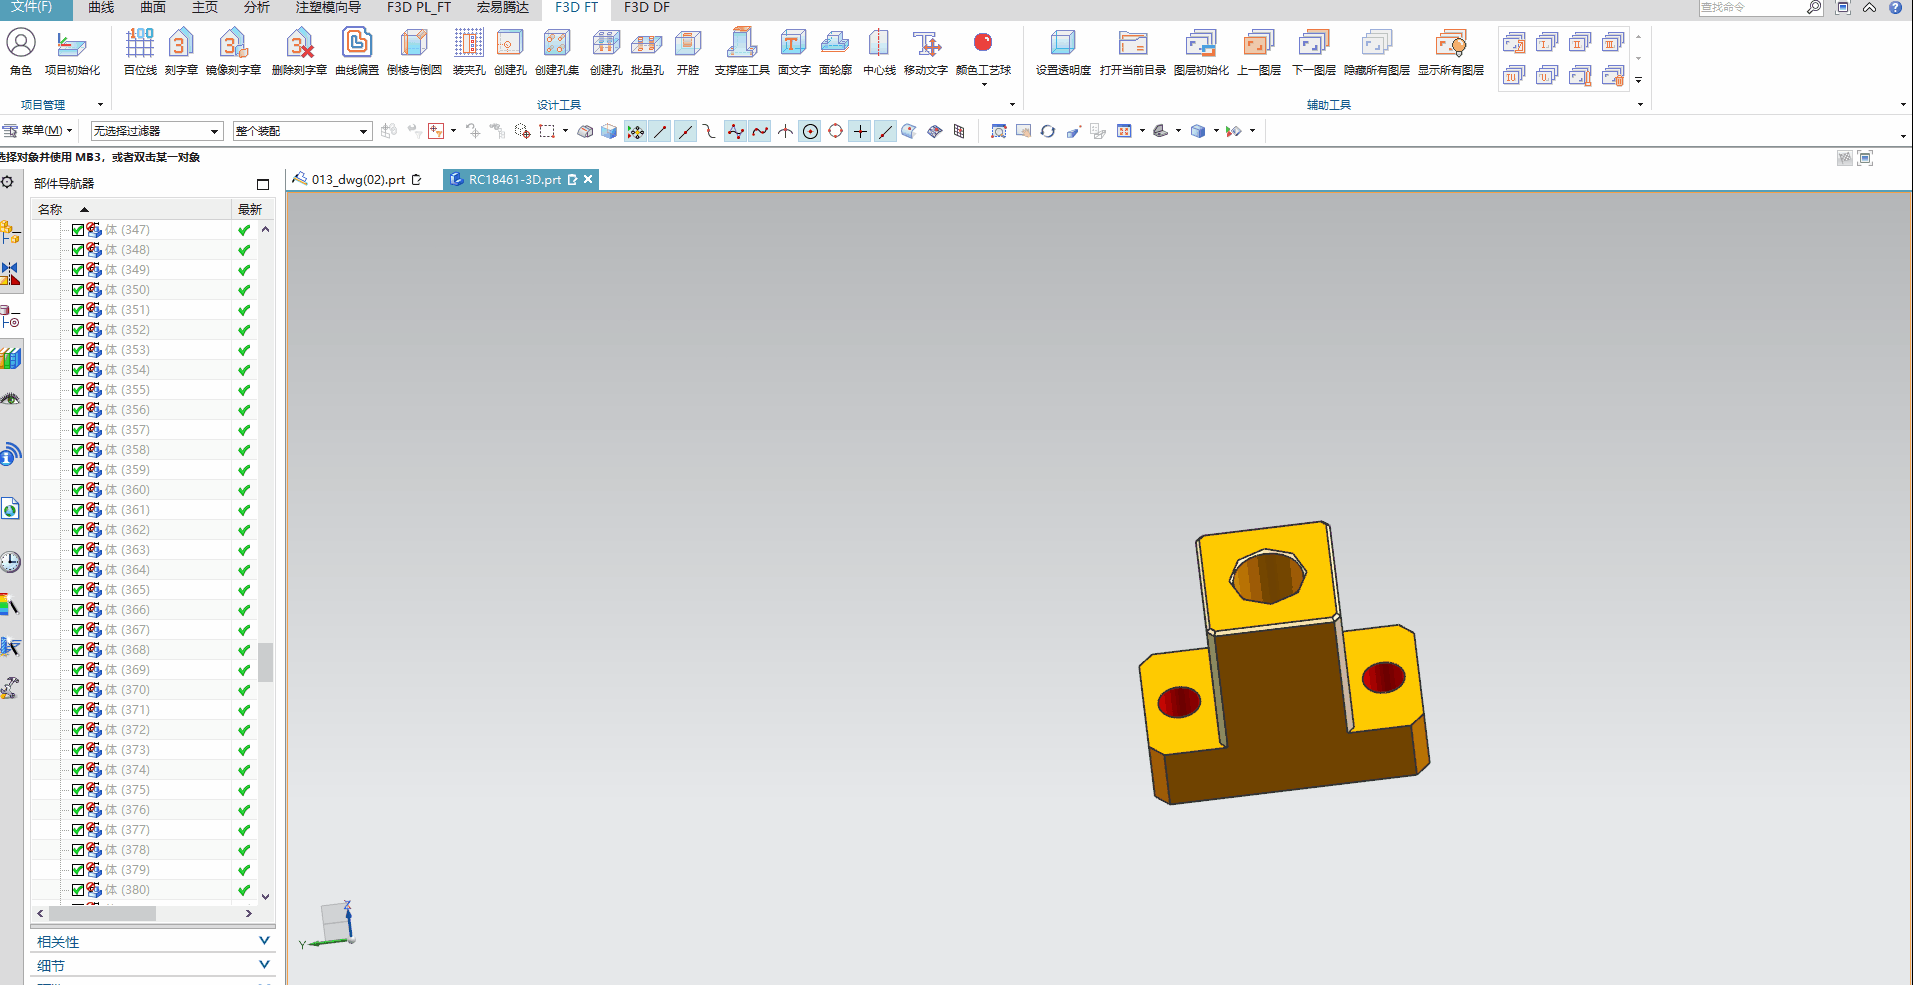Uncheck the checkbox for 体 (347)

78,230
